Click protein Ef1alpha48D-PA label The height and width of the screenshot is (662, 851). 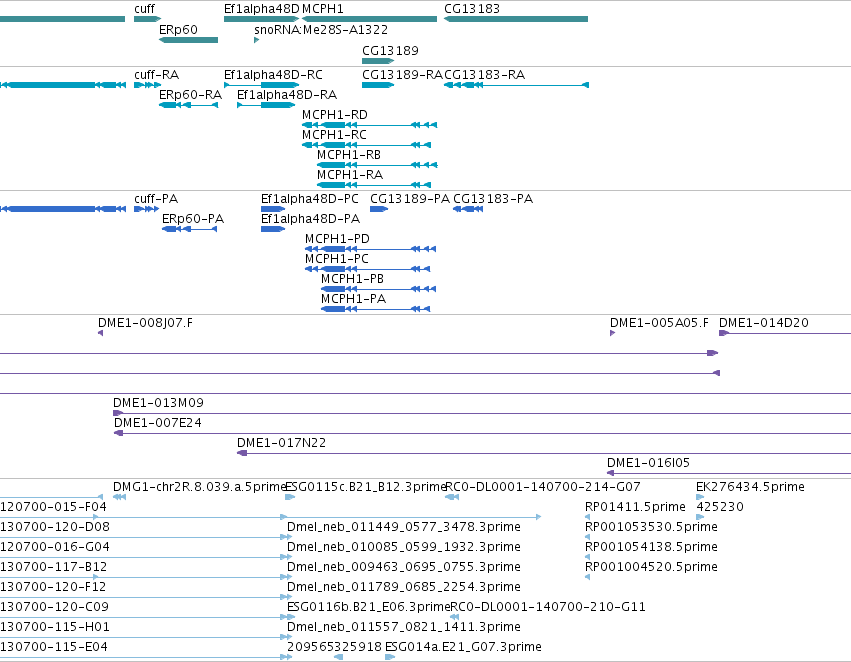coord(310,219)
